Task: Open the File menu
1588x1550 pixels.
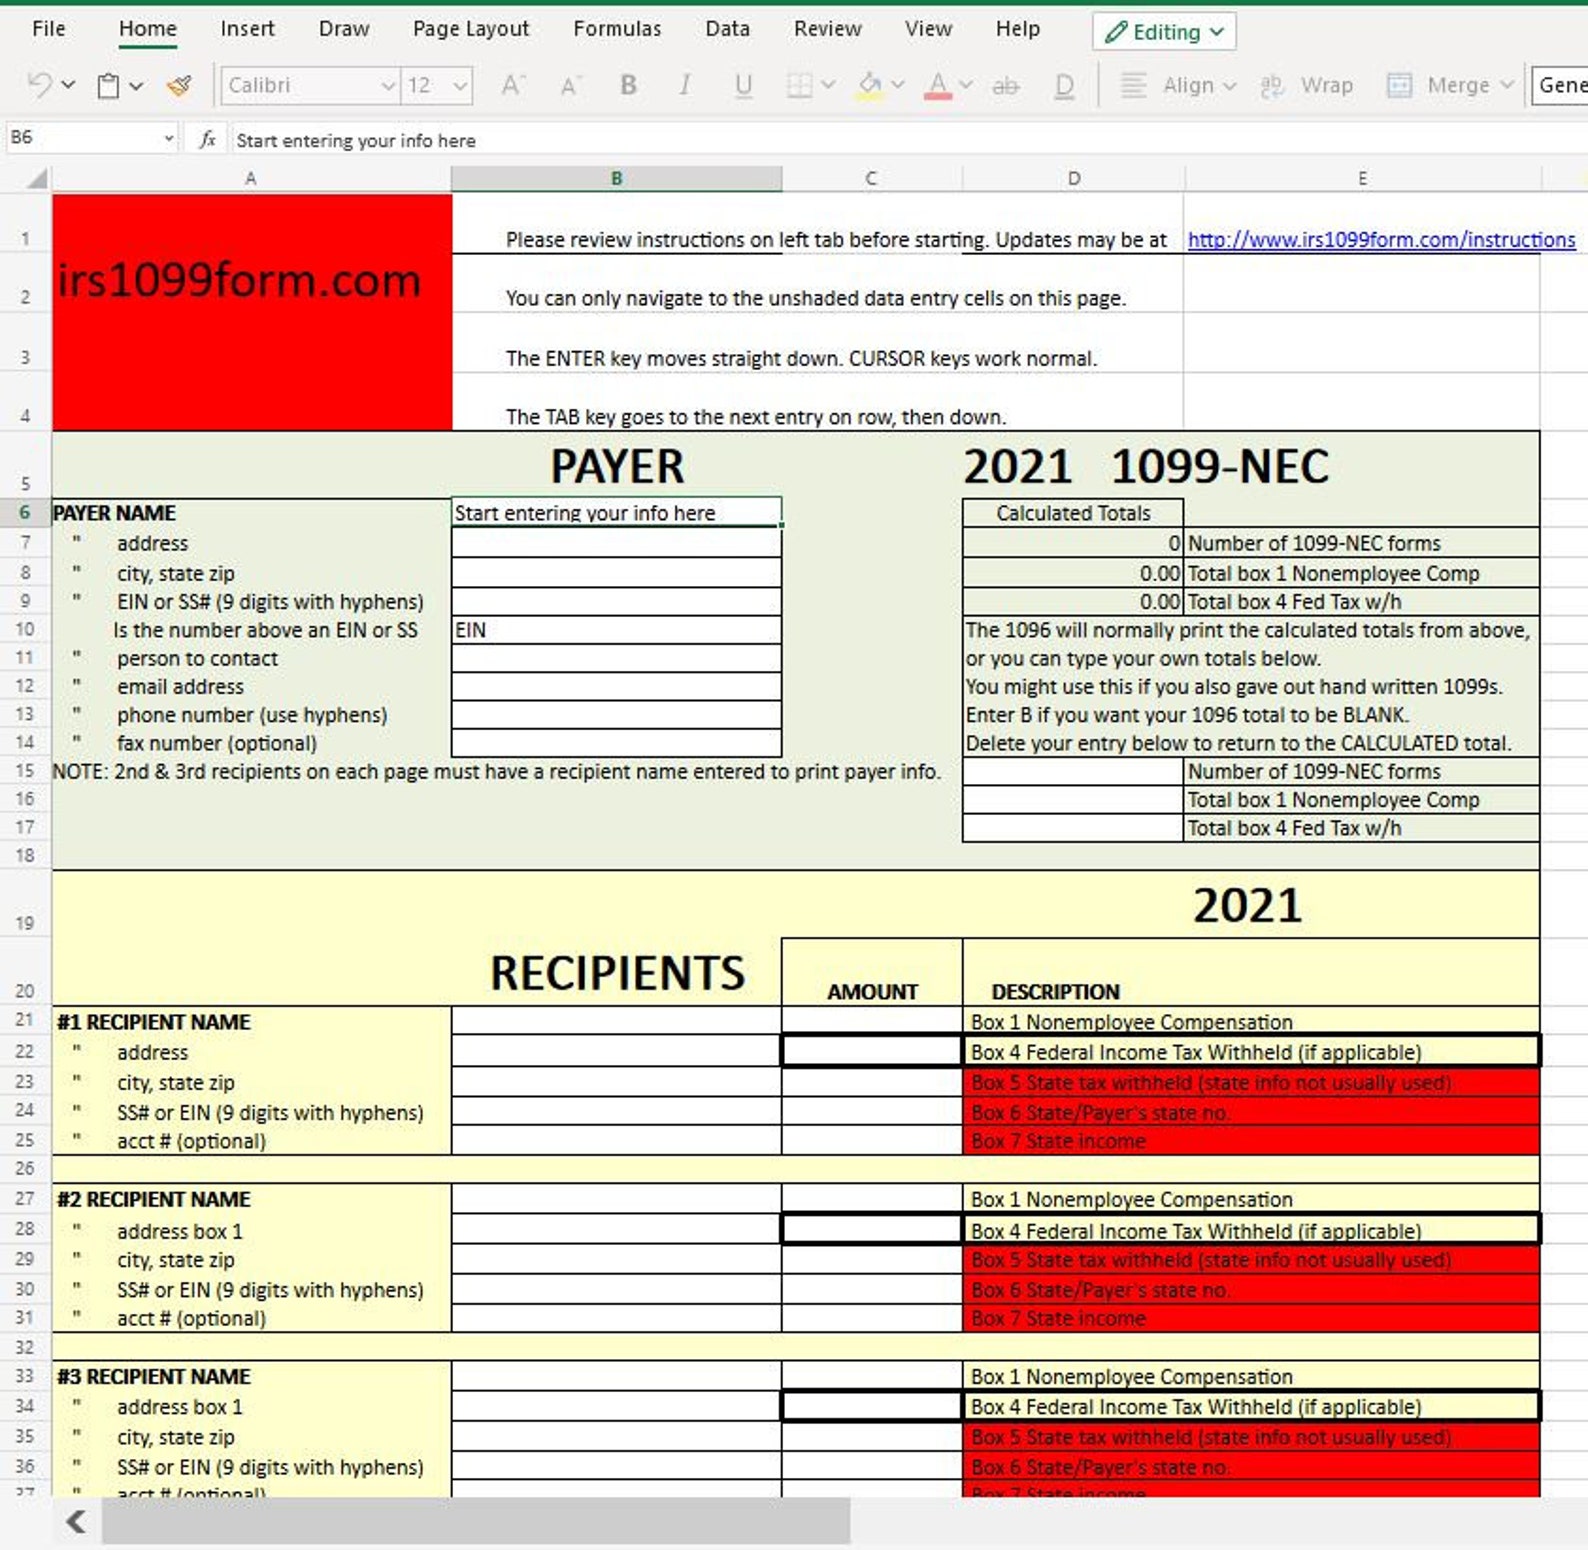Action: click(x=48, y=29)
